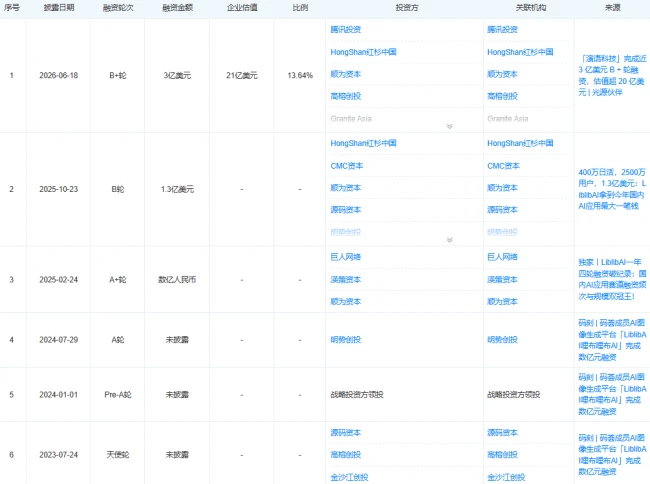Viewport: 650px width, 484px height.
Task: Select the 2026-06-18 date cell
Action: click(x=58, y=75)
